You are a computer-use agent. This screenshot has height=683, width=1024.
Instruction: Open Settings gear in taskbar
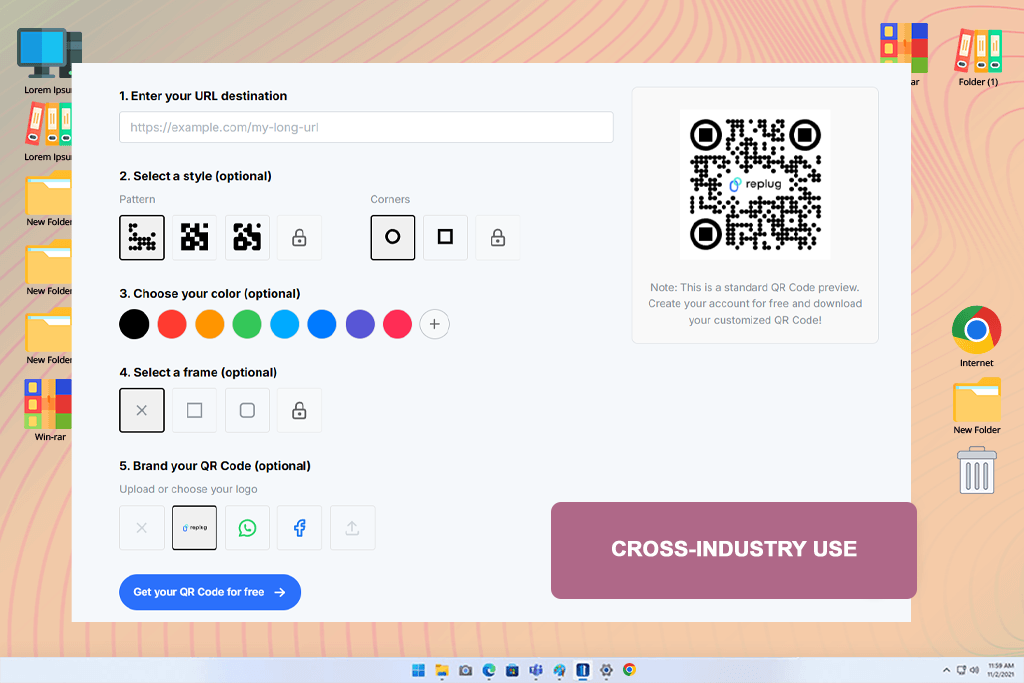(x=606, y=670)
